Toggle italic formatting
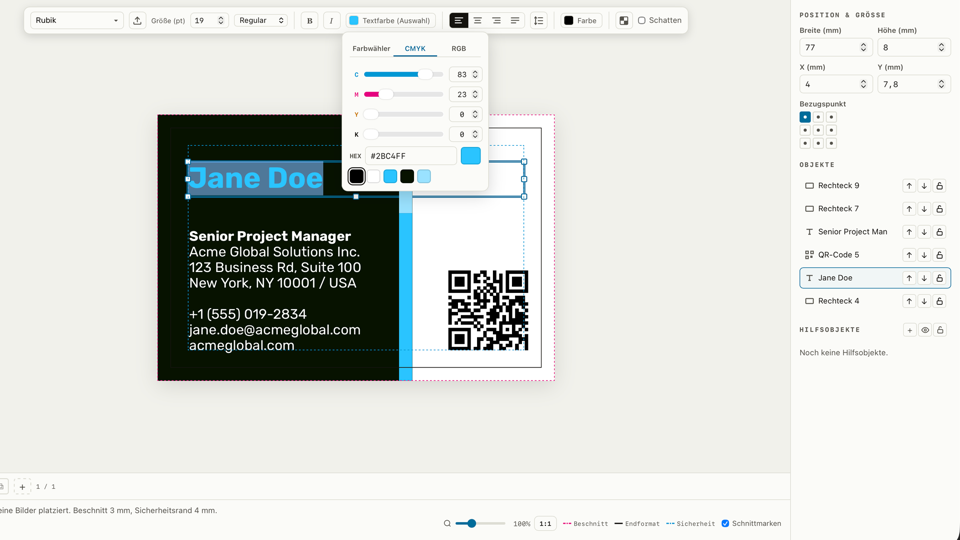960x540 pixels. pyautogui.click(x=331, y=20)
